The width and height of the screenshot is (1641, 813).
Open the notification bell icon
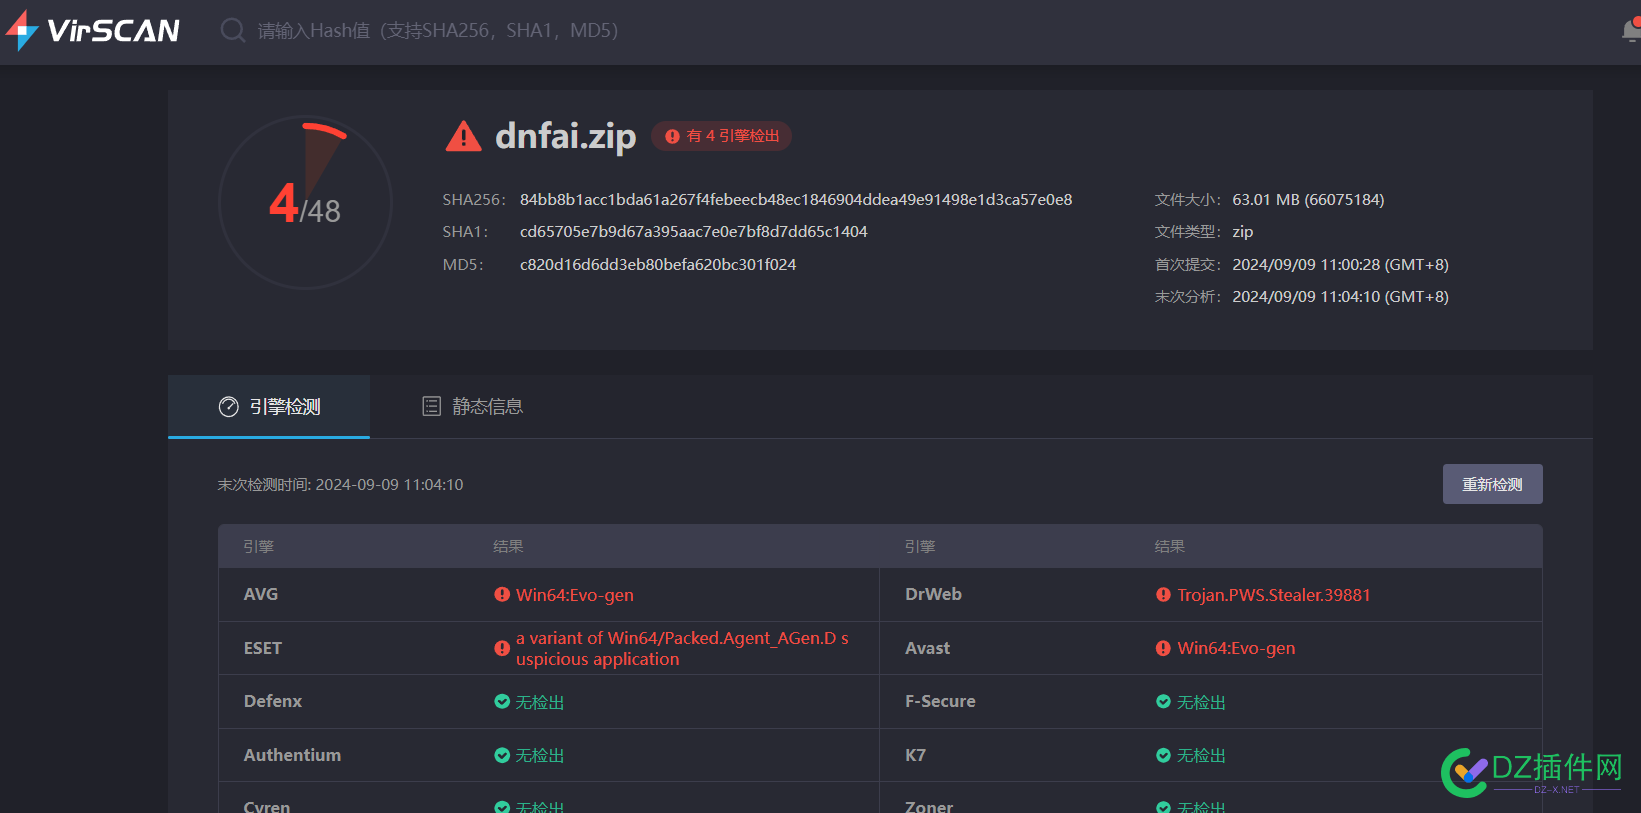click(x=1631, y=30)
